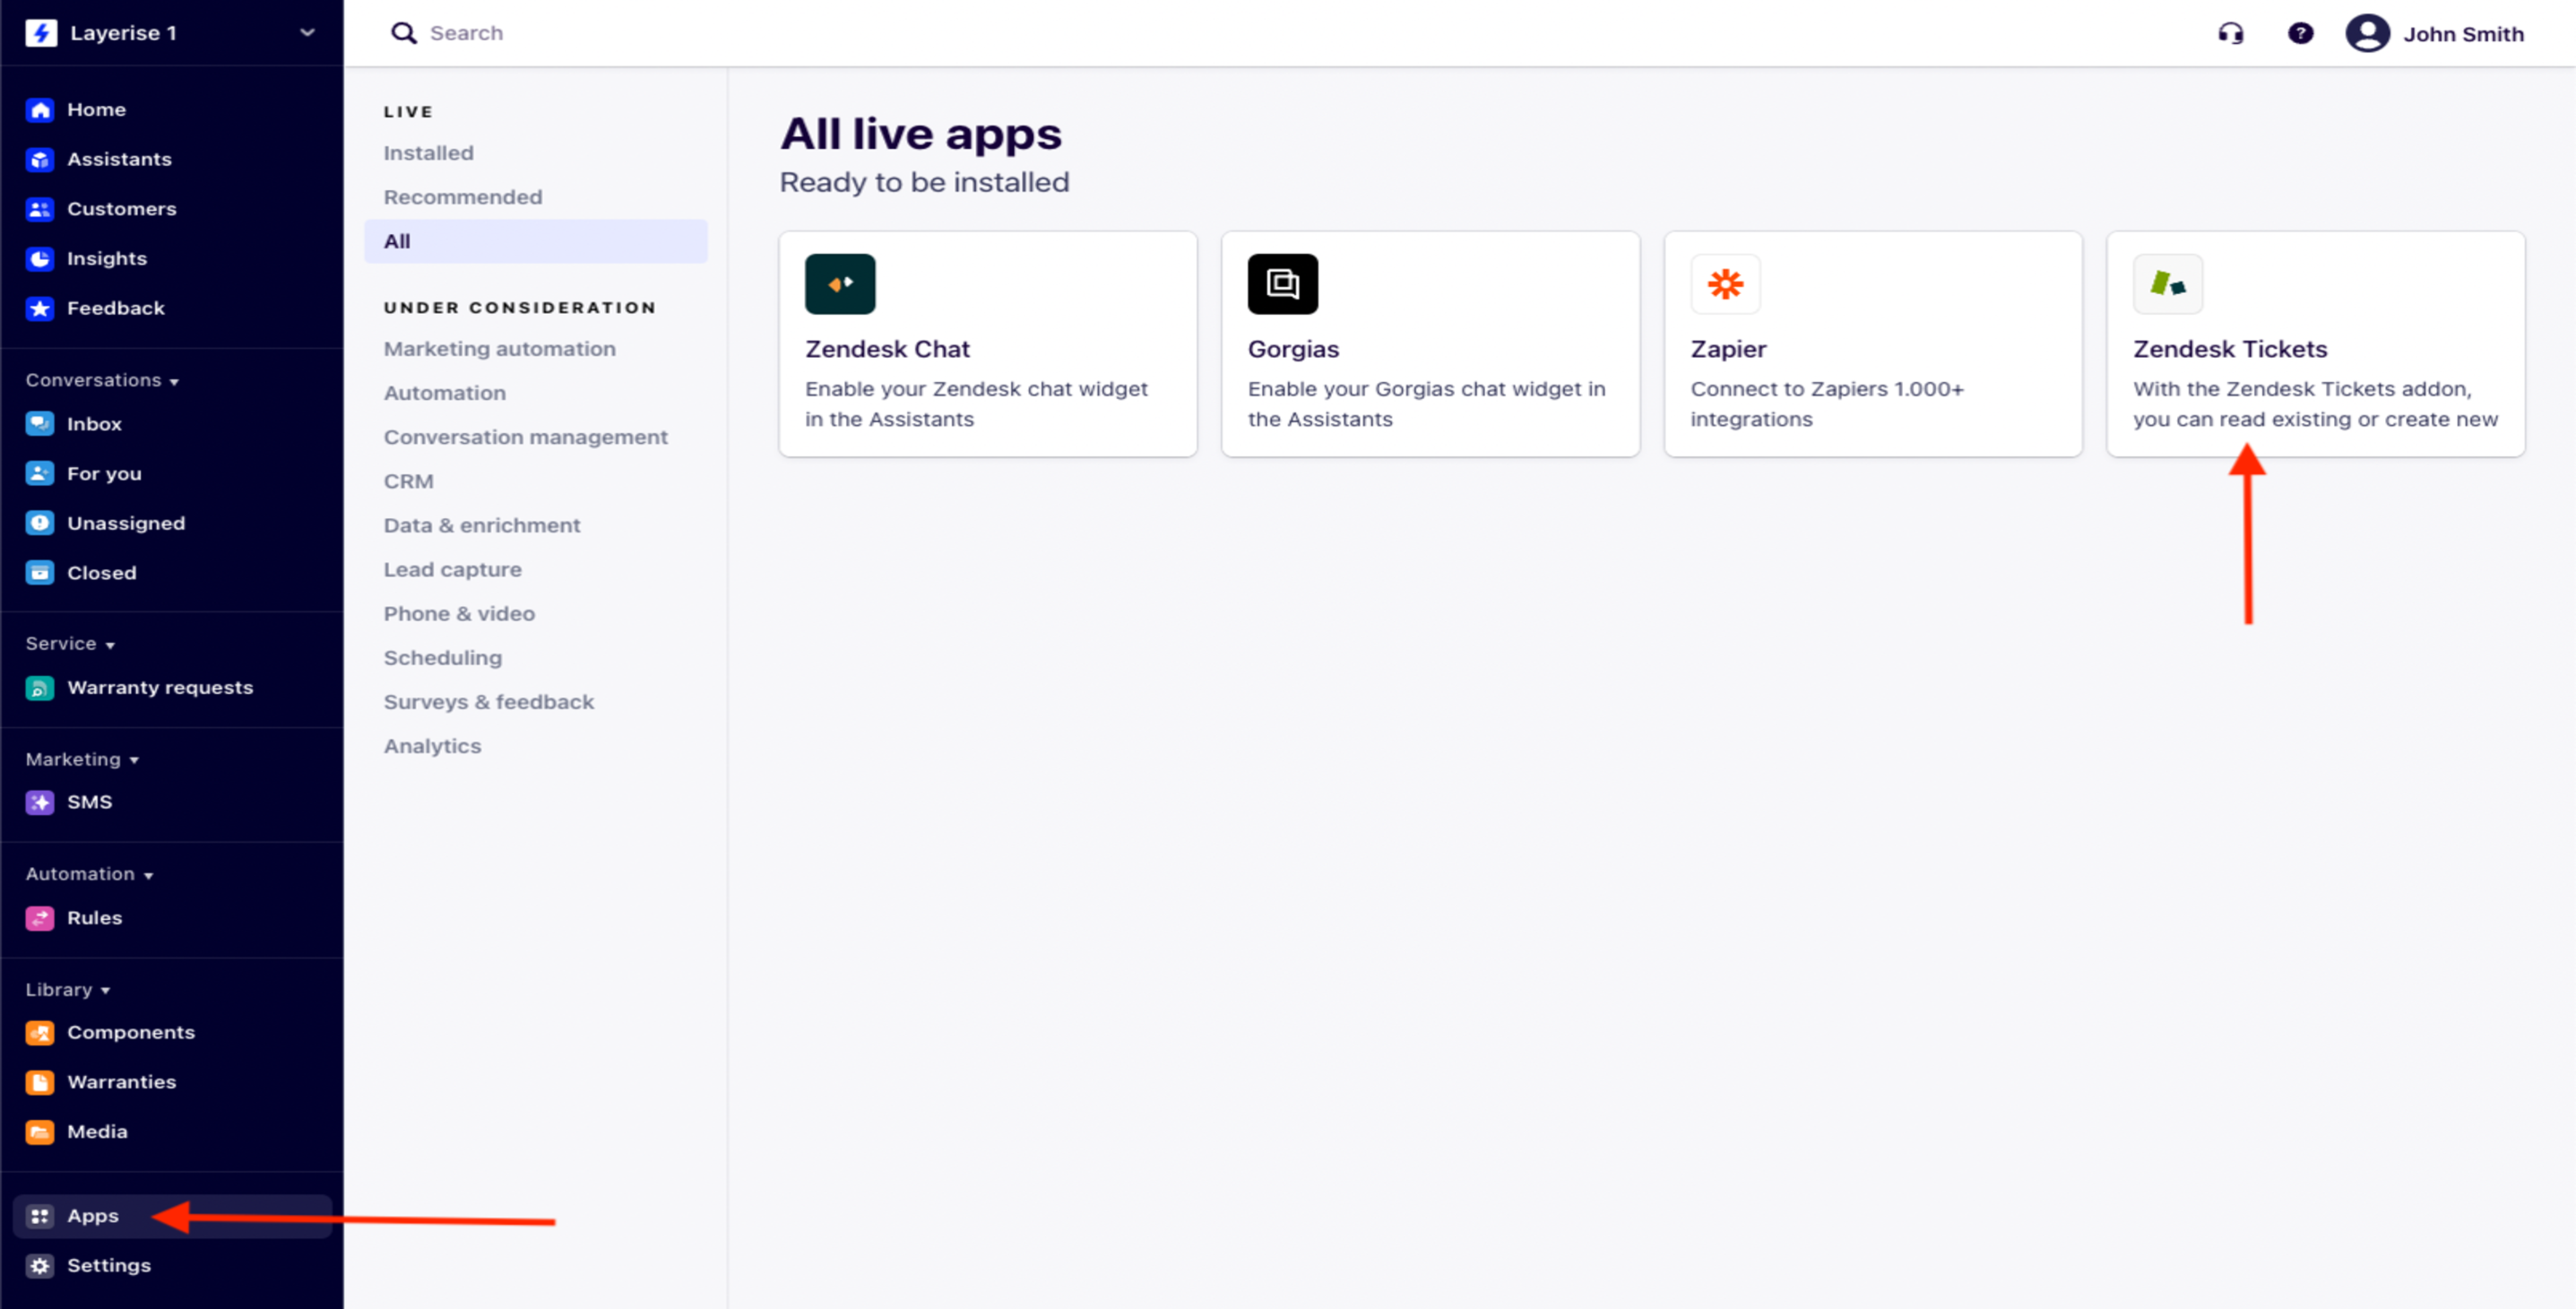Open the Layerise 1 workspace dropdown
Viewport: 2576px width, 1309px height.
(307, 33)
